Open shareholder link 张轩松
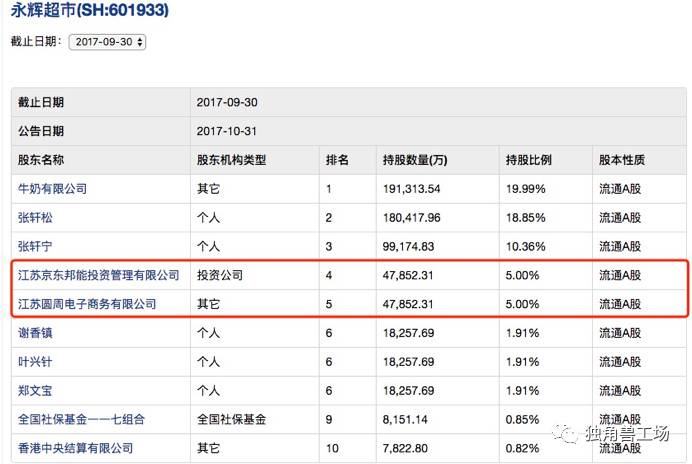 point(35,218)
